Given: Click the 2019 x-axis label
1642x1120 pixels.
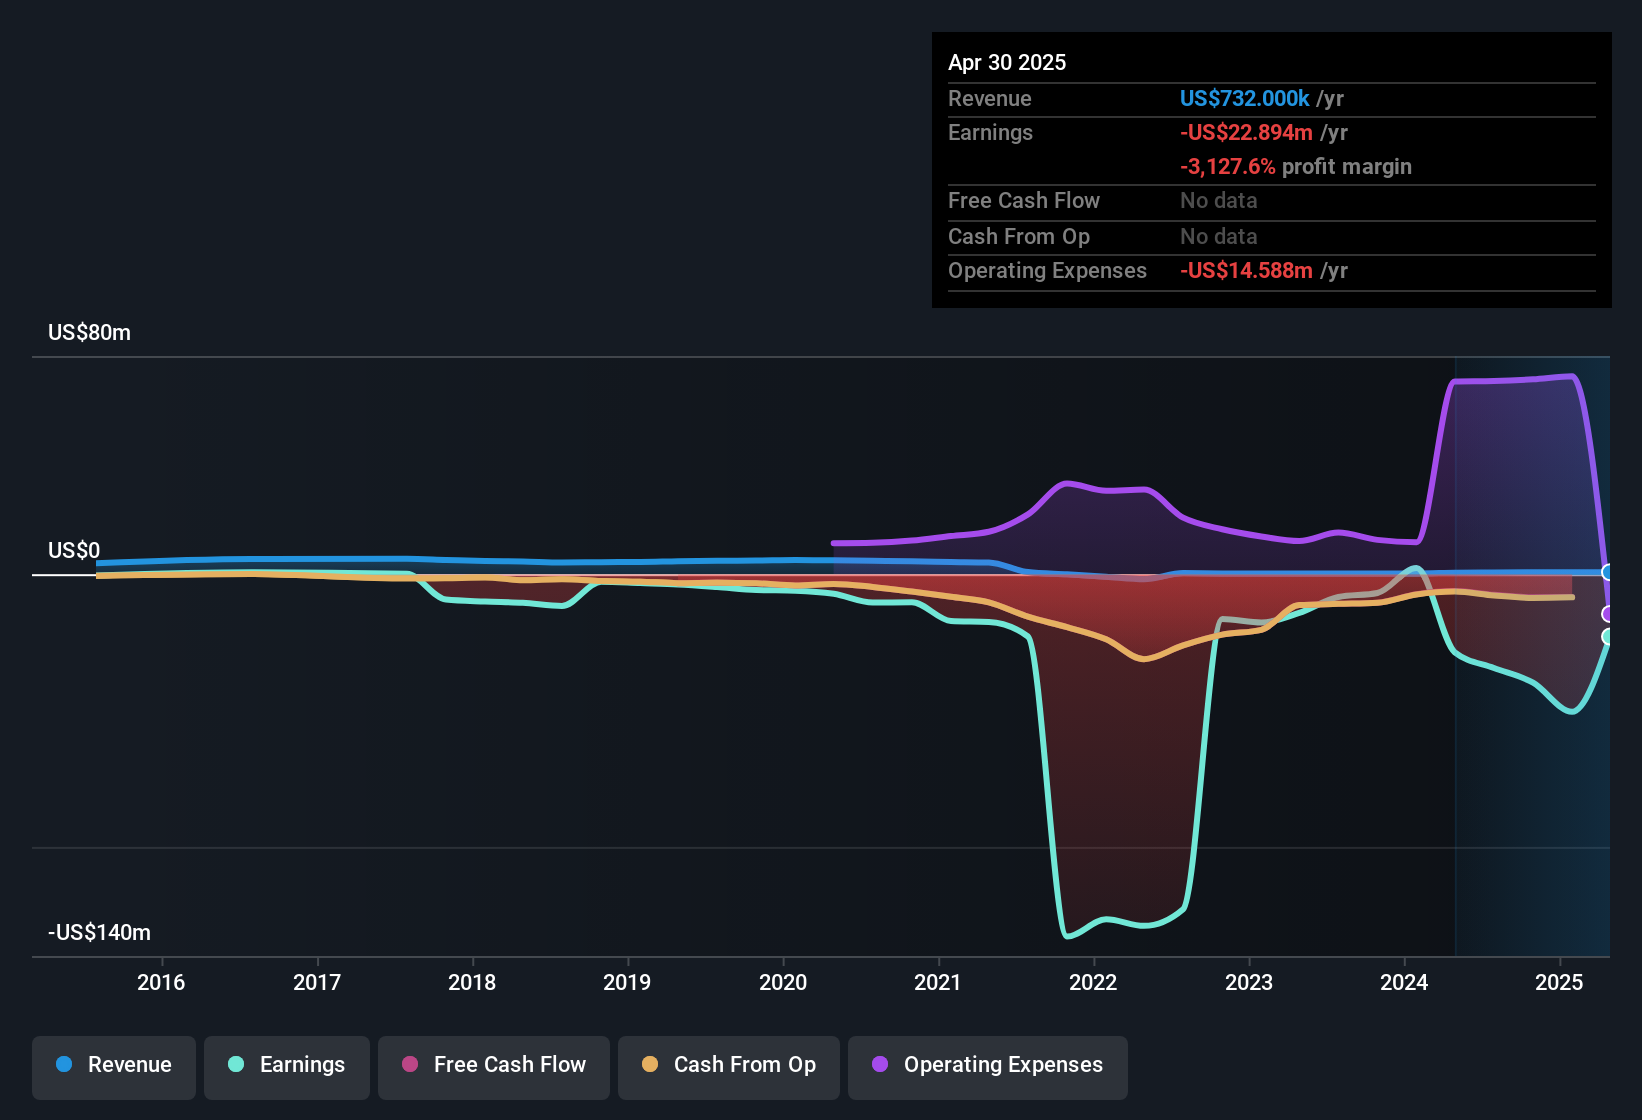Looking at the screenshot, I should [627, 982].
